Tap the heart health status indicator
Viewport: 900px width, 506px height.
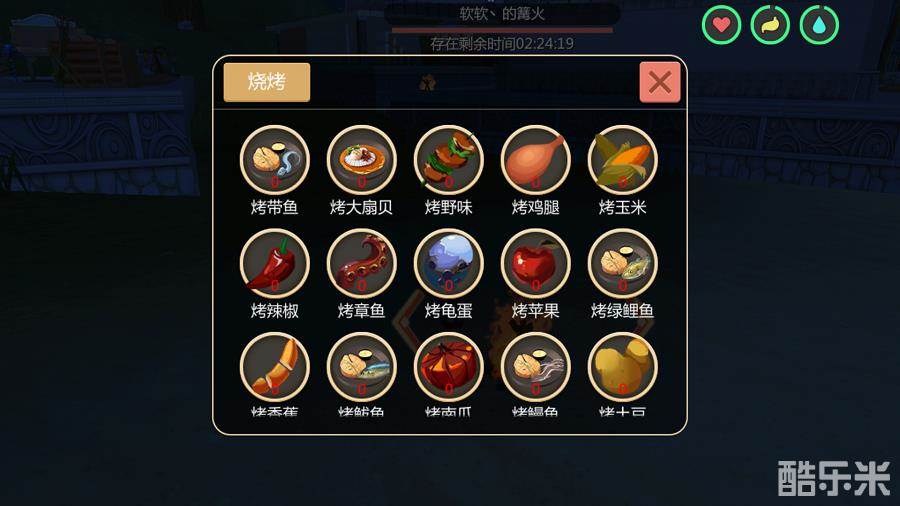coord(721,25)
